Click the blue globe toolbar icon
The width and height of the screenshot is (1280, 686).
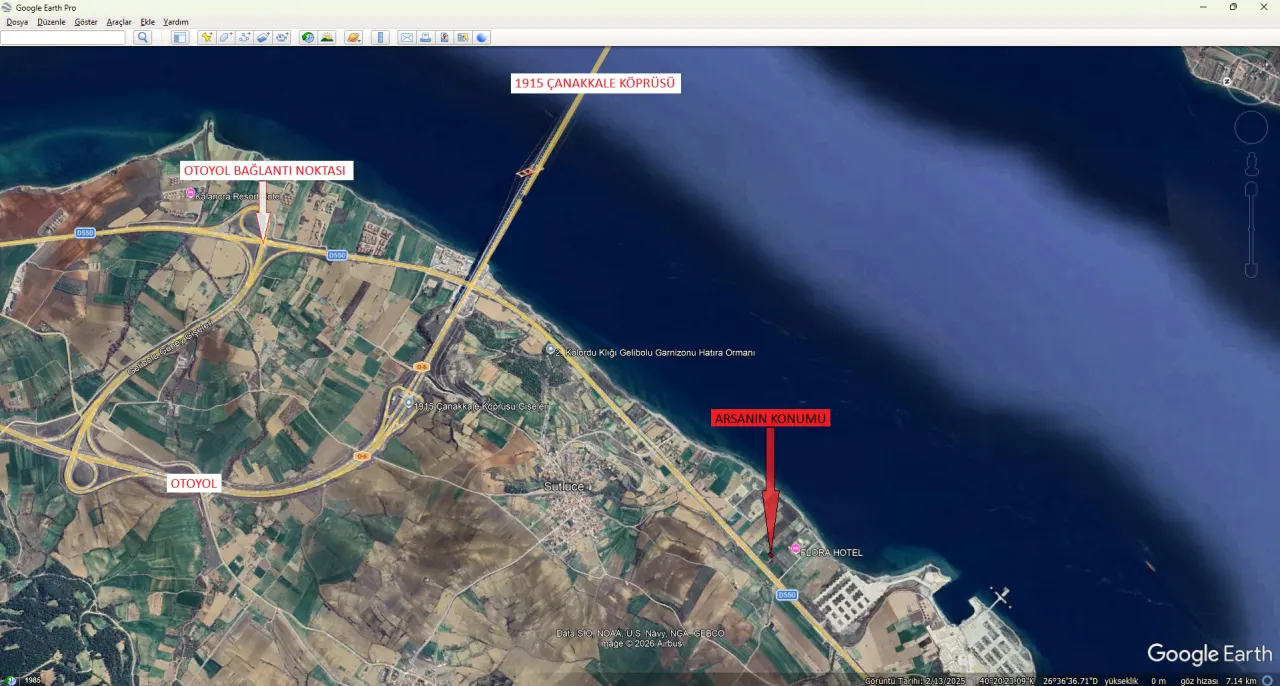coord(482,37)
